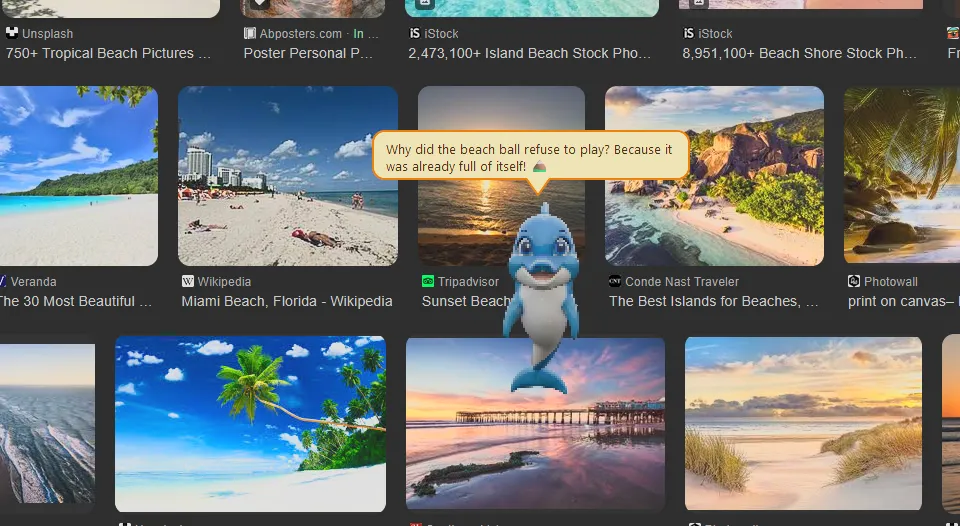Open the Photowall palm frond thumbnail

click(x=902, y=176)
